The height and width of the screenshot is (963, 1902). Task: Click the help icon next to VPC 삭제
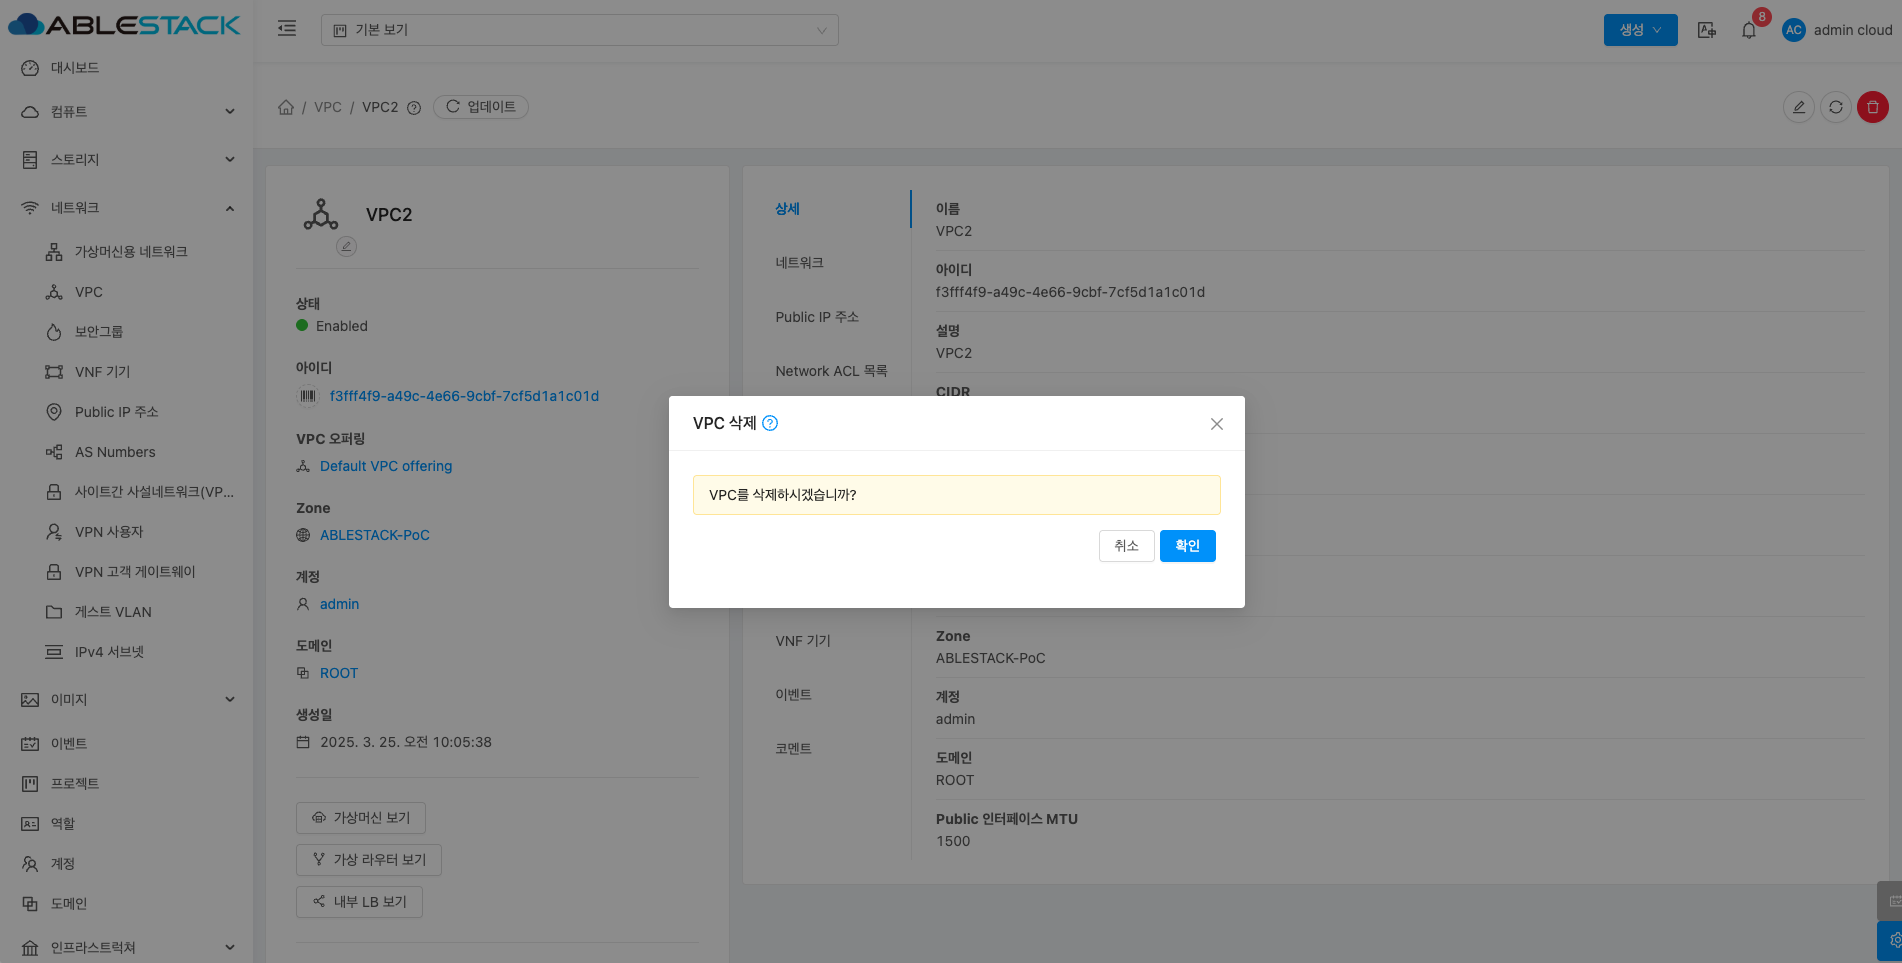pyautogui.click(x=770, y=423)
